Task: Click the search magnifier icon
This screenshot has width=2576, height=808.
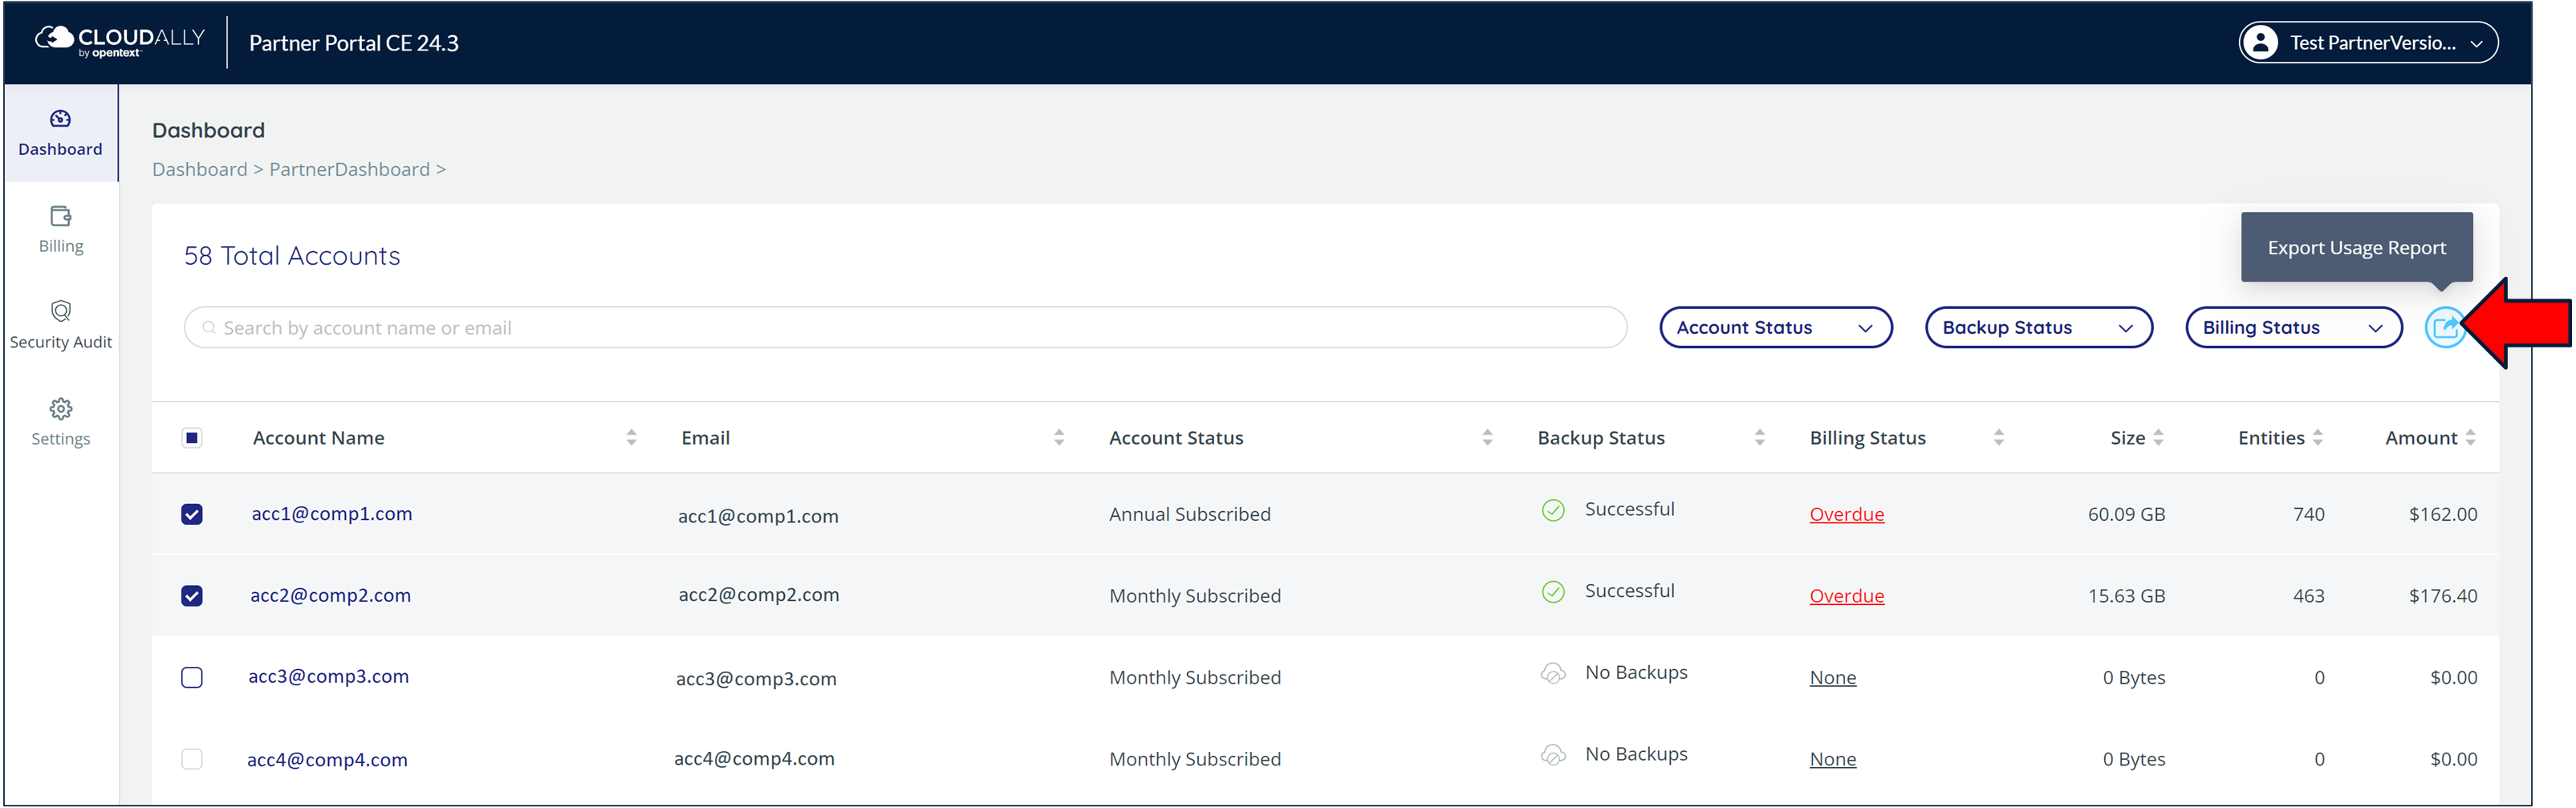Action: (209, 328)
